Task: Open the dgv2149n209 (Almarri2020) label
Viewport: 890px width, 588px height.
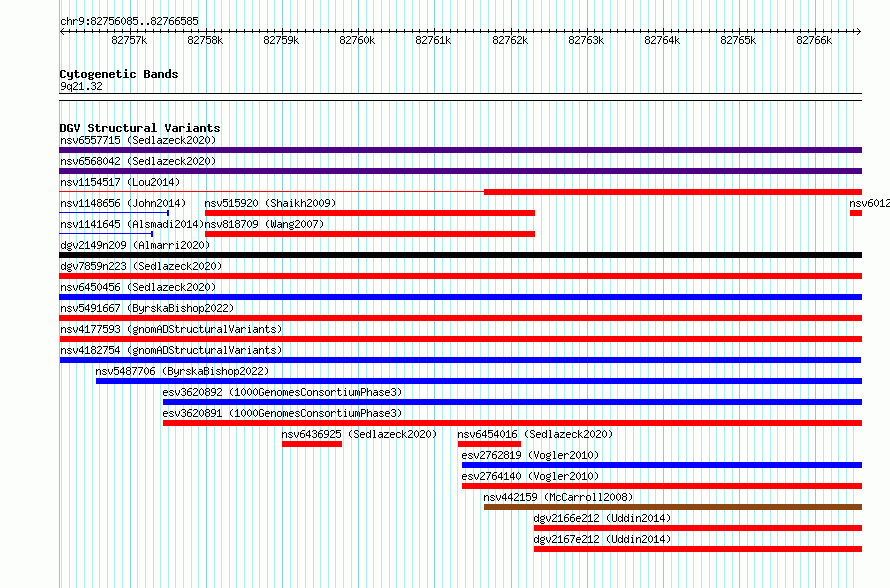Action: (x=135, y=245)
